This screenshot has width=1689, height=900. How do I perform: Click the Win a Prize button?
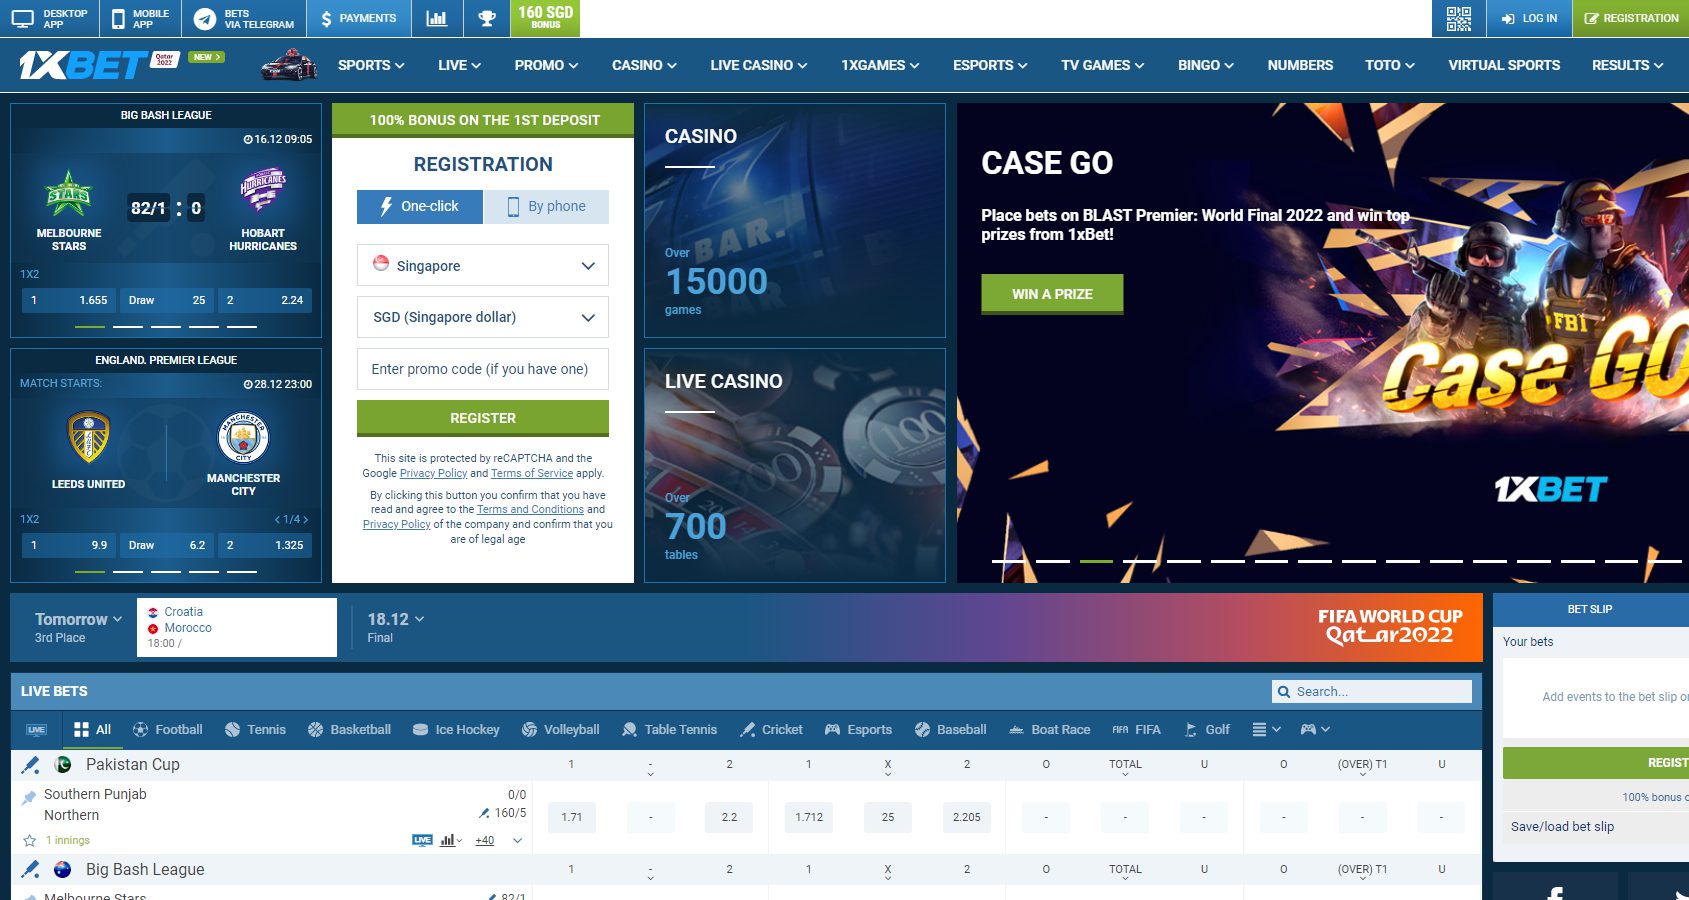coord(1052,294)
